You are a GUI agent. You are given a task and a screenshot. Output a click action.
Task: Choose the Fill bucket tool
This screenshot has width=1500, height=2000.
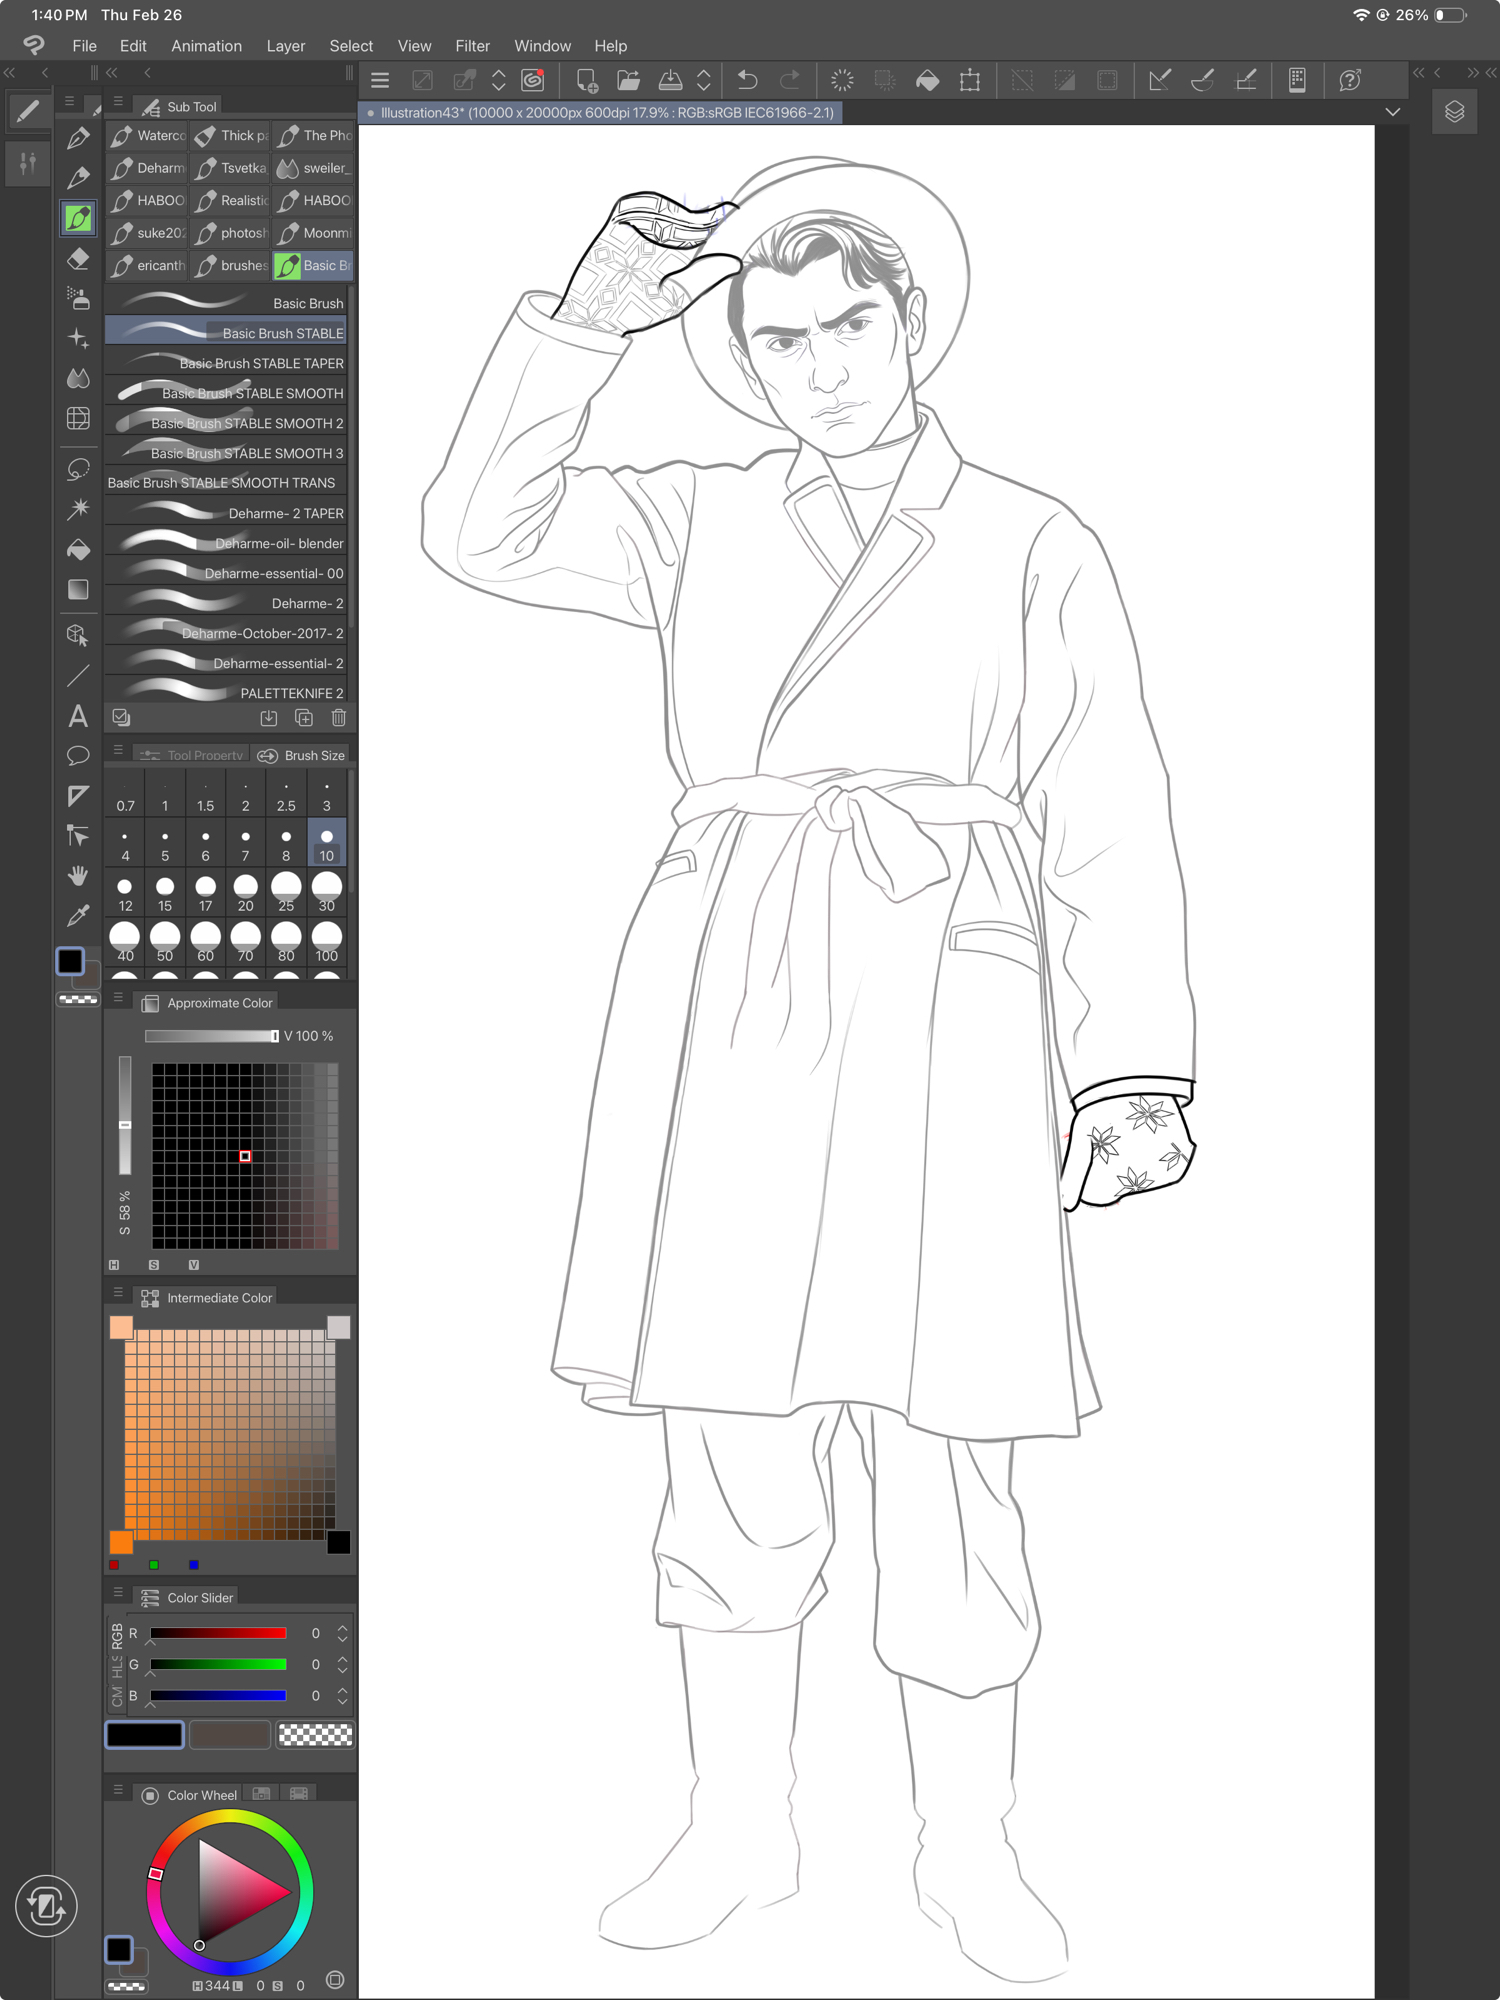(x=78, y=550)
